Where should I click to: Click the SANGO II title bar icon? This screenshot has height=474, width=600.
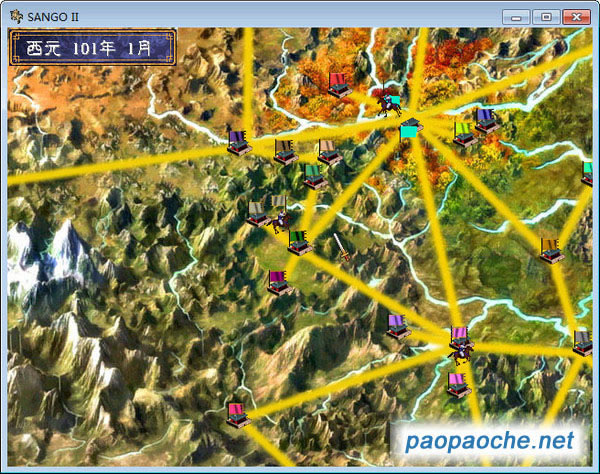click(17, 17)
